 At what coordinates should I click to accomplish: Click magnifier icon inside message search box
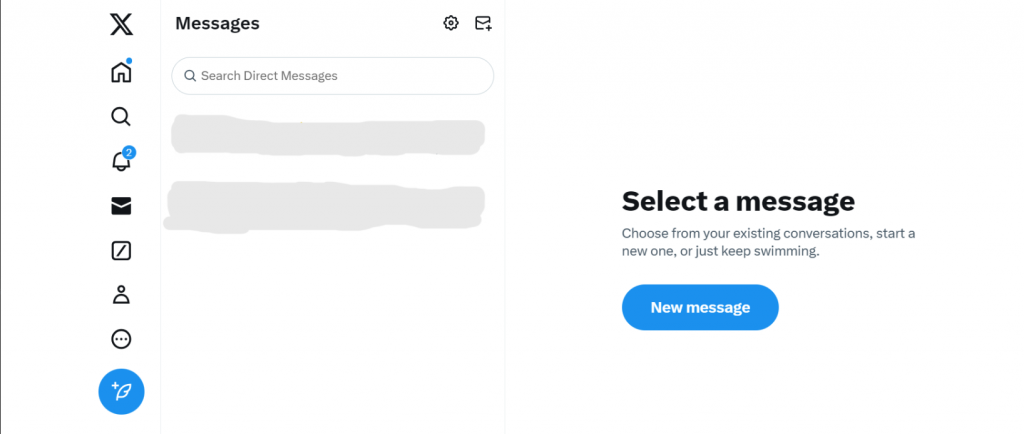tap(189, 76)
